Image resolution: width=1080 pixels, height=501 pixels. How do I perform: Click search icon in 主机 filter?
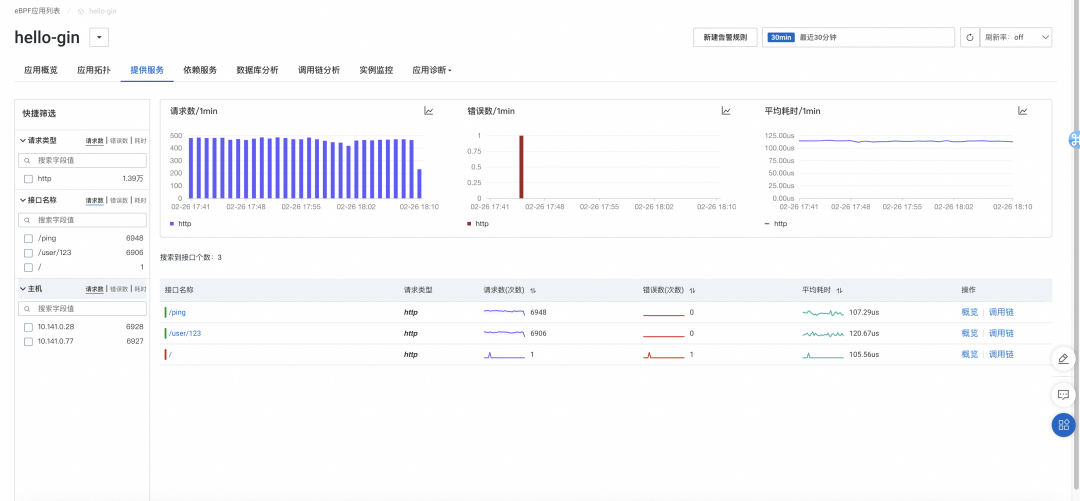point(28,308)
